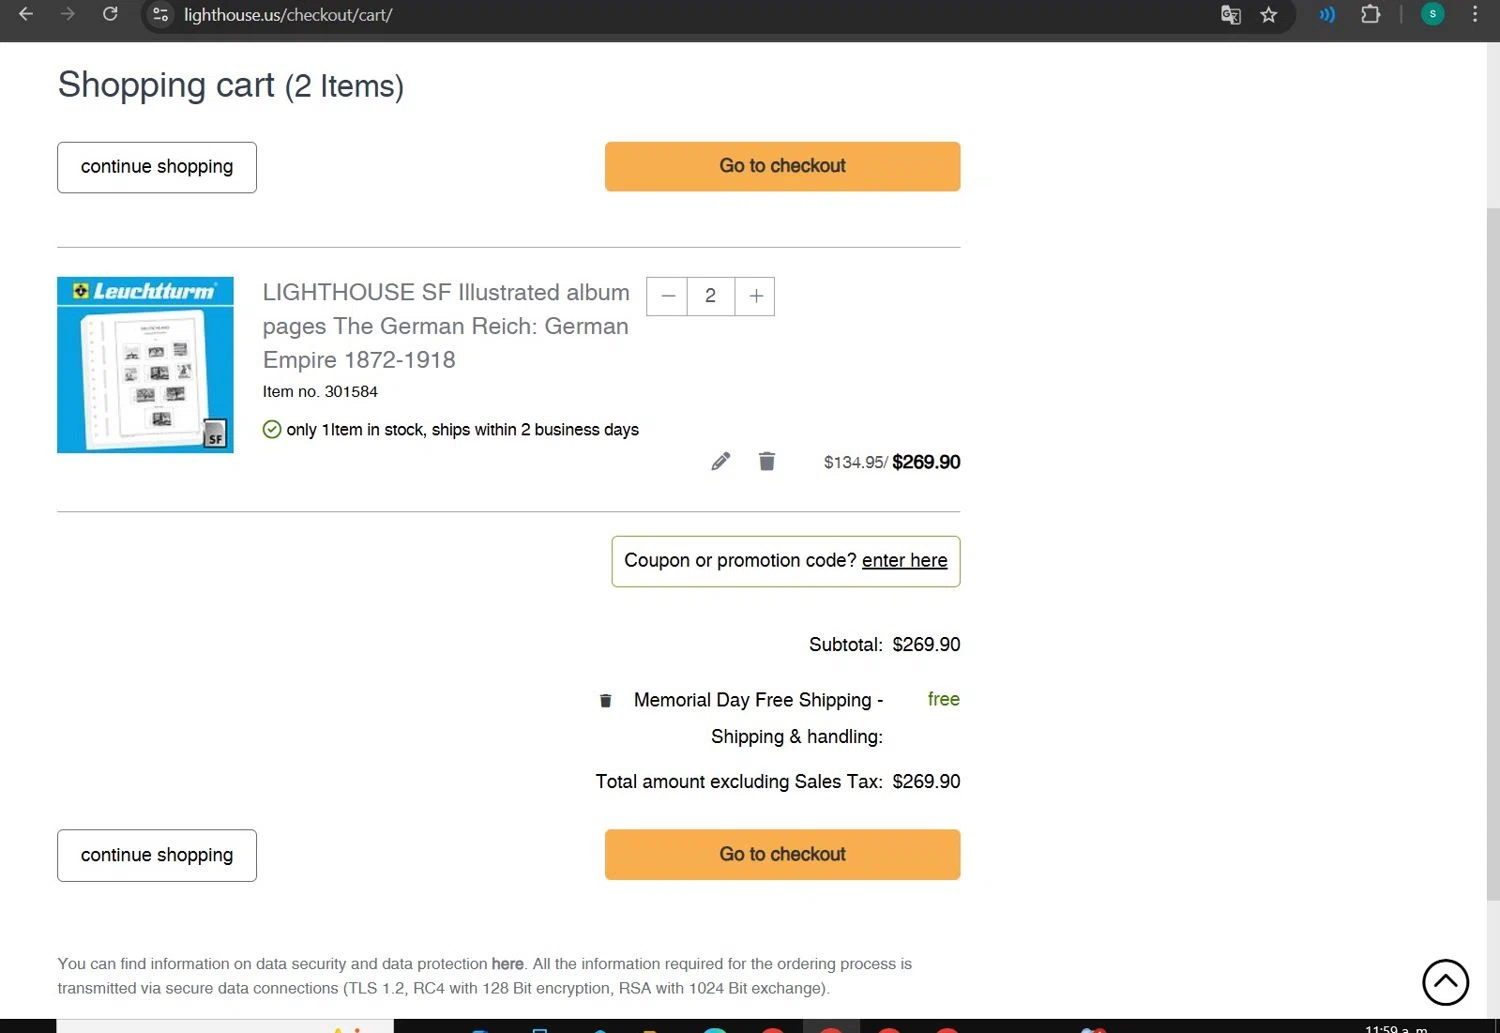Increase item quantity with plus button
Image resolution: width=1500 pixels, height=1033 pixels.
756,296
